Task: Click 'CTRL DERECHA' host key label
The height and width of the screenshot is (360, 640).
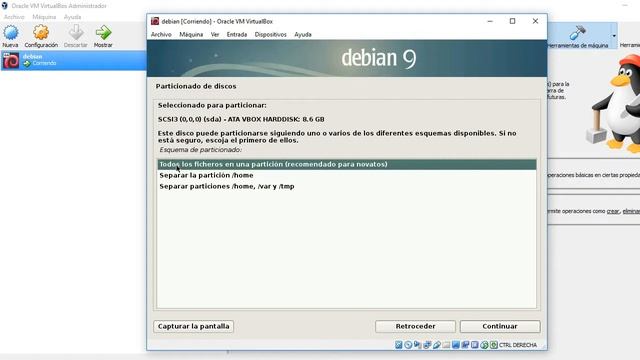Action: click(x=518, y=345)
